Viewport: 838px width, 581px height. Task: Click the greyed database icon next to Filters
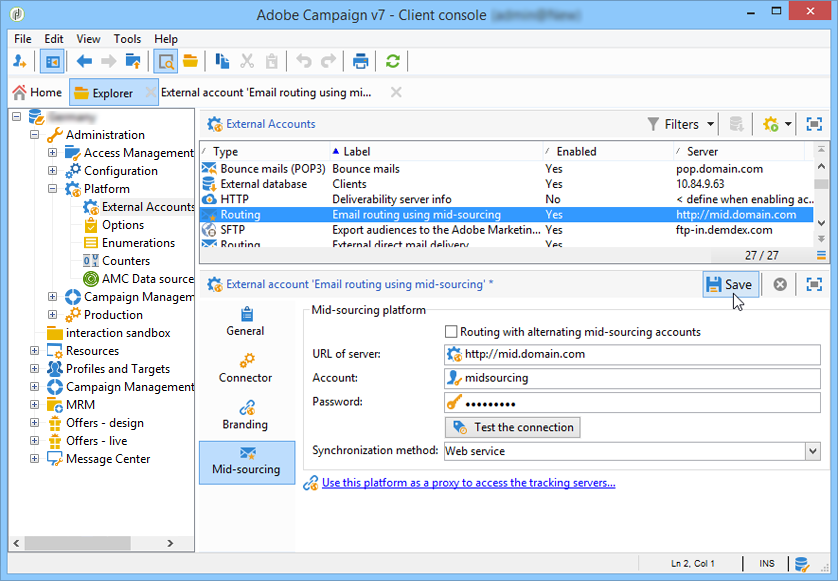(x=736, y=124)
